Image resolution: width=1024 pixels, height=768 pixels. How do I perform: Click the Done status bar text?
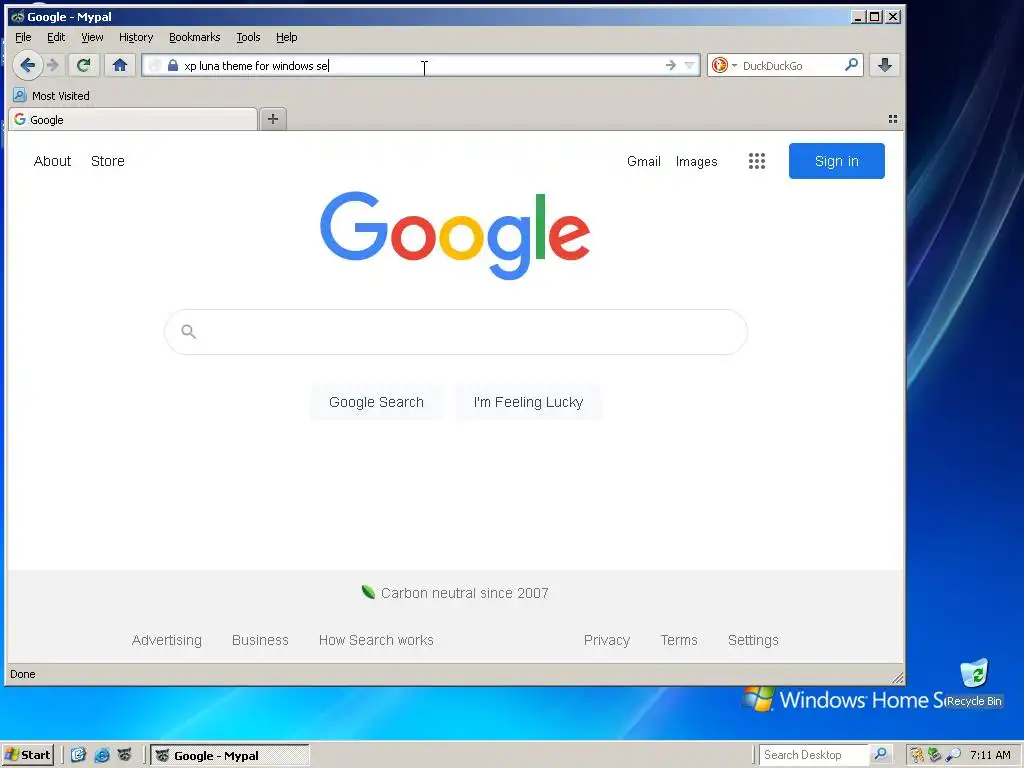(23, 674)
